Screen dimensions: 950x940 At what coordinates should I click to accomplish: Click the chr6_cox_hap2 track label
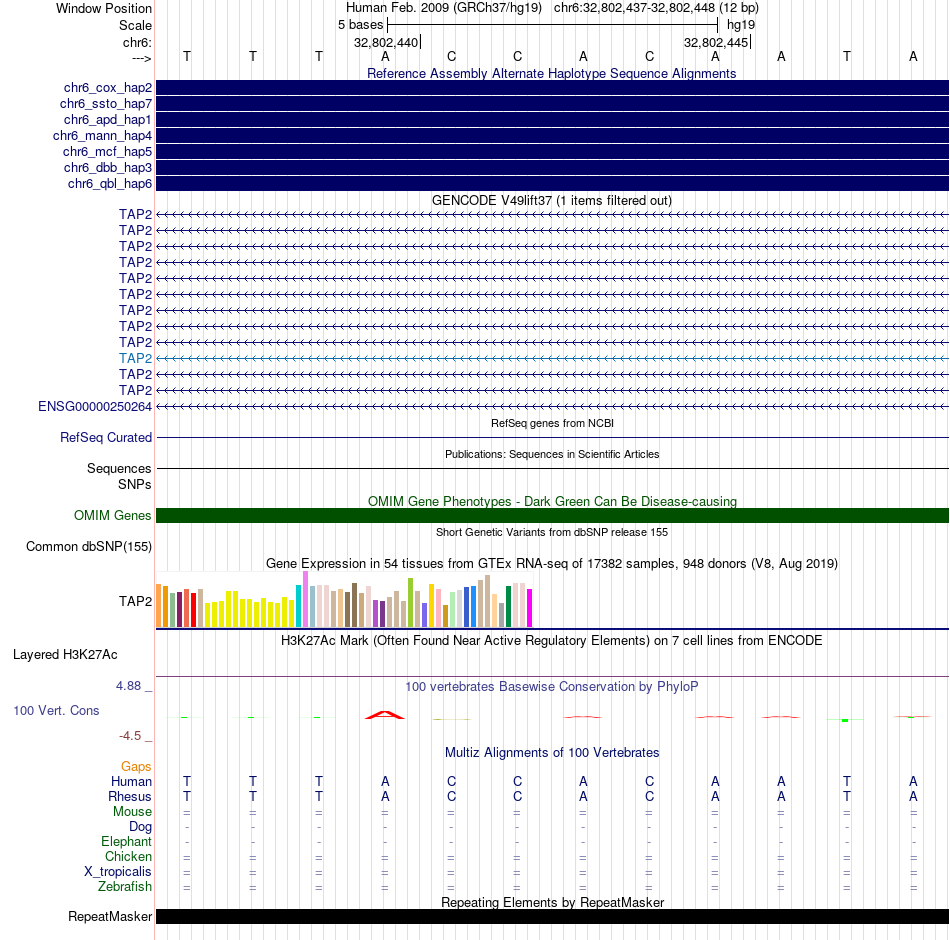pos(108,88)
